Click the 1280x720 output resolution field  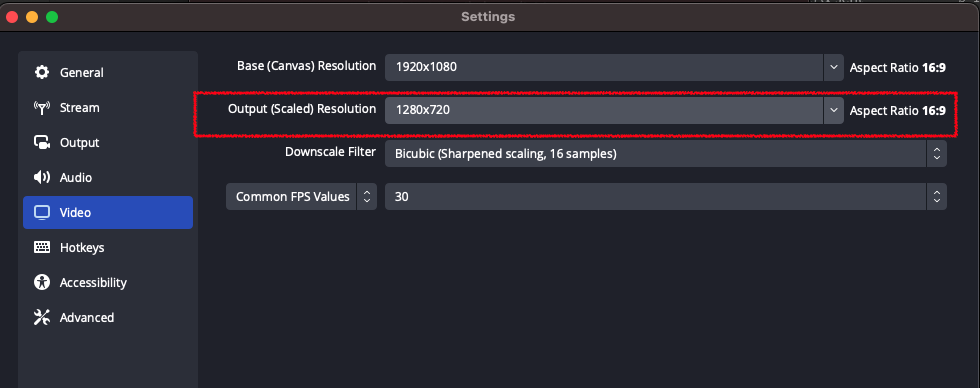604,111
